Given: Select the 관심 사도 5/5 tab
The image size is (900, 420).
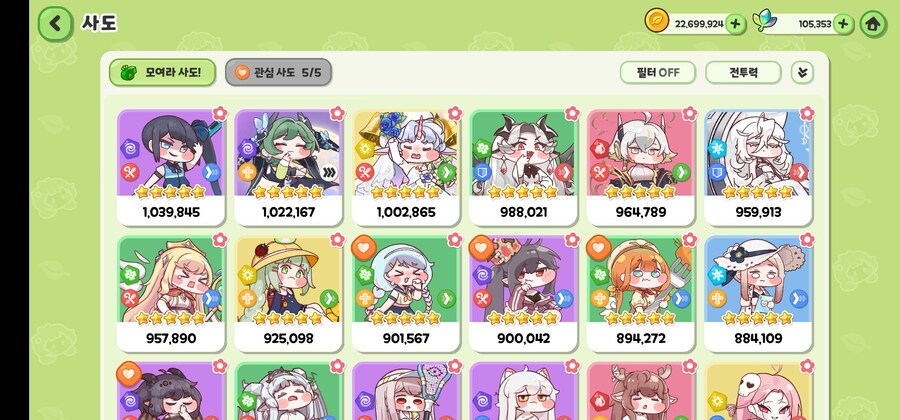Looking at the screenshot, I should click(x=278, y=73).
